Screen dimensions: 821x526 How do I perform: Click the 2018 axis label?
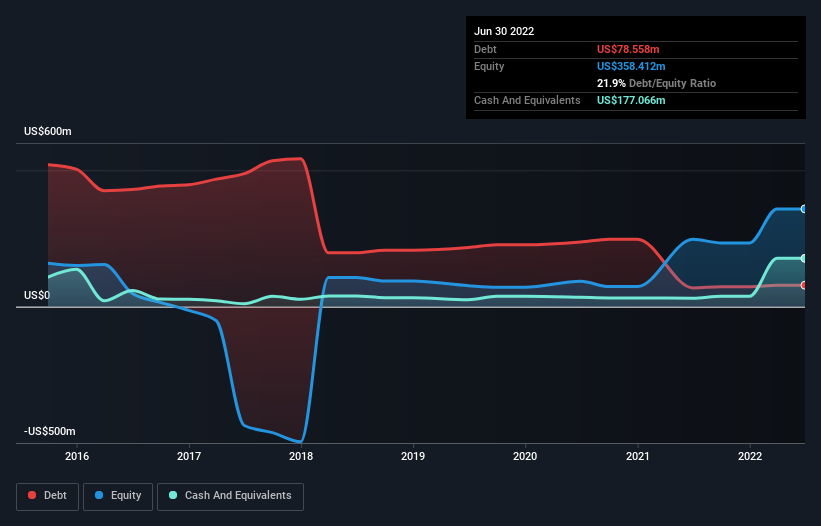click(301, 456)
